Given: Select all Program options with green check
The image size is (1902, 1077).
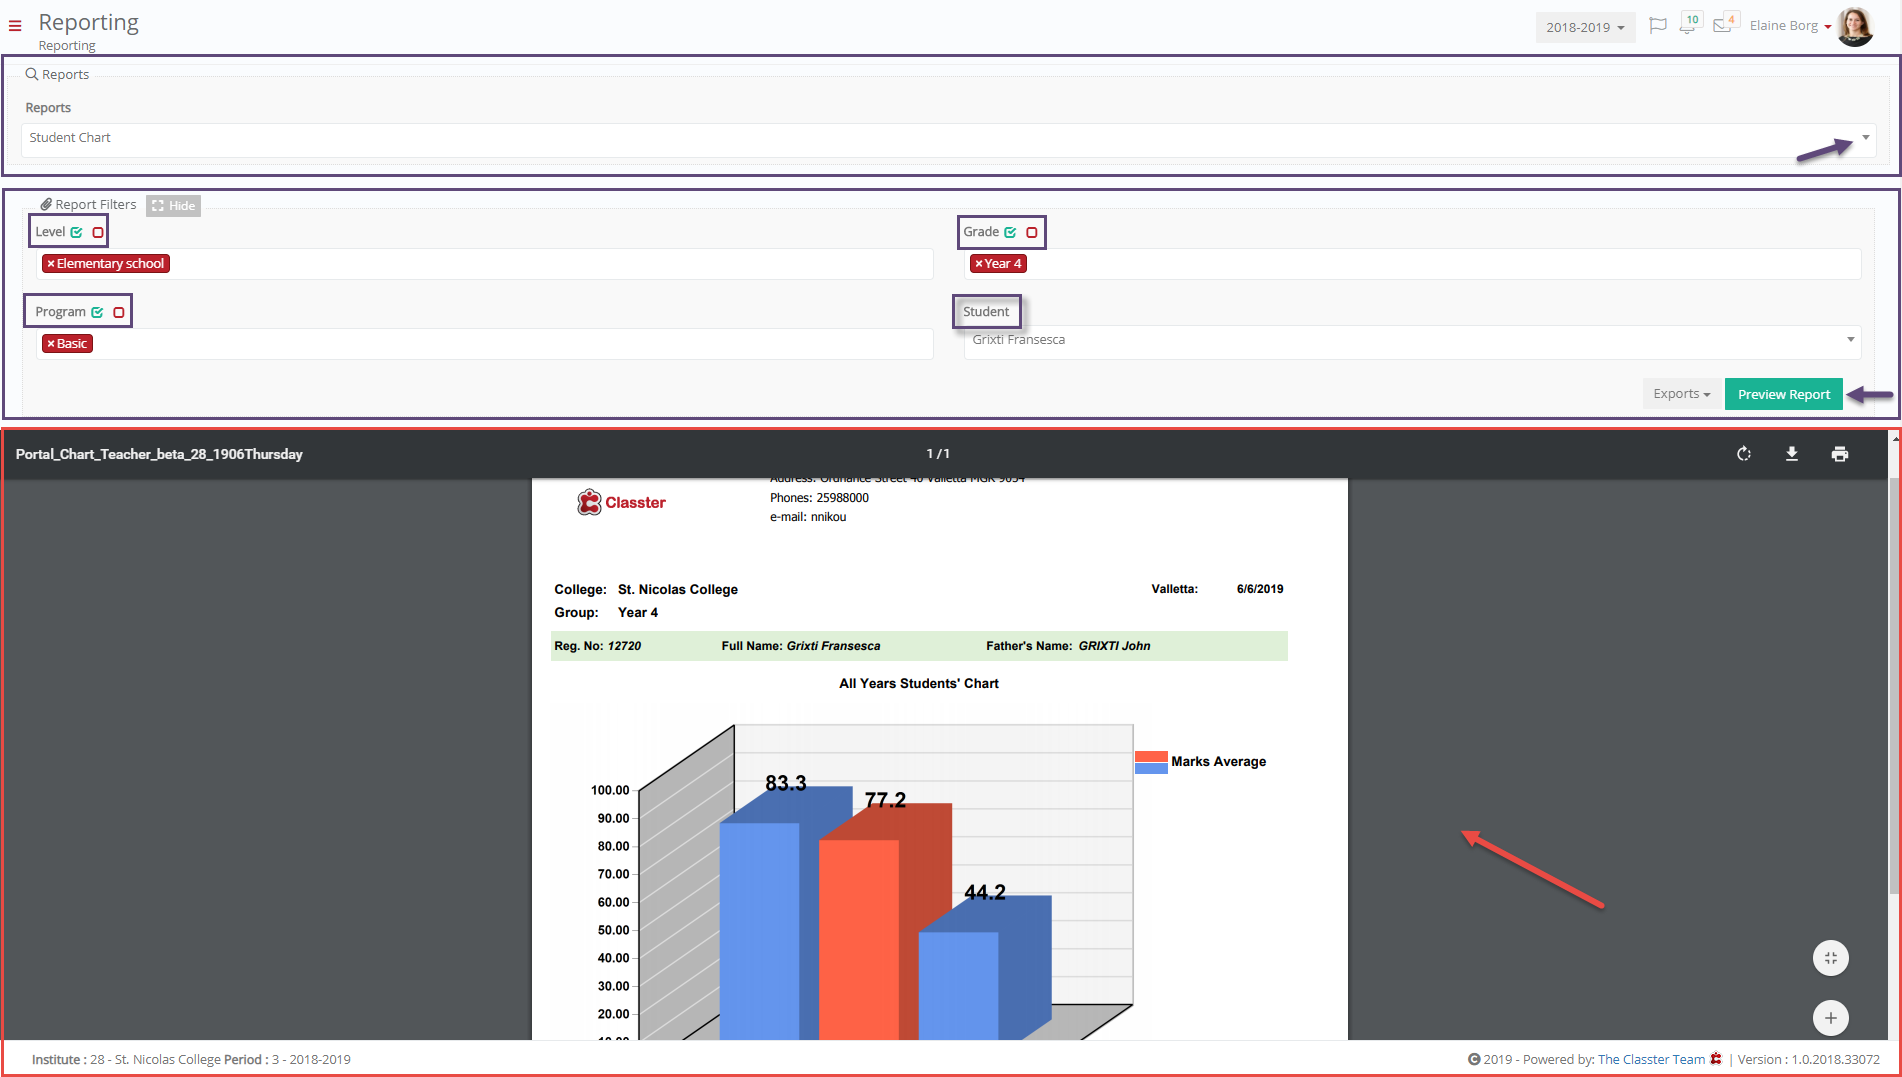Looking at the screenshot, I should click(x=97, y=312).
